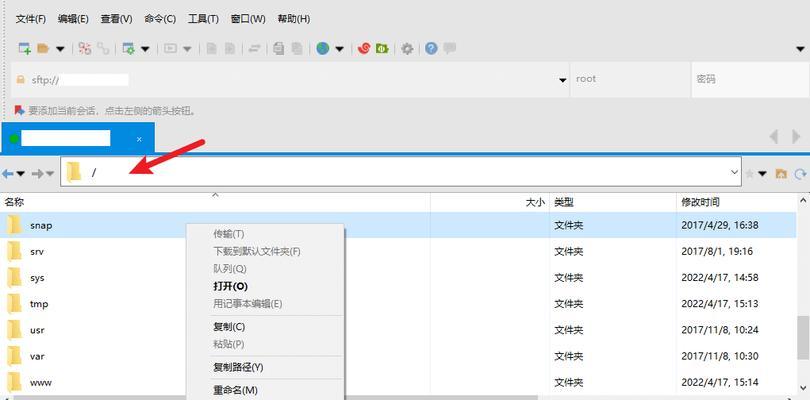This screenshot has height=400, width=810.
Task: Expand toolbar overflow arrow at far right
Action: pos(800,49)
